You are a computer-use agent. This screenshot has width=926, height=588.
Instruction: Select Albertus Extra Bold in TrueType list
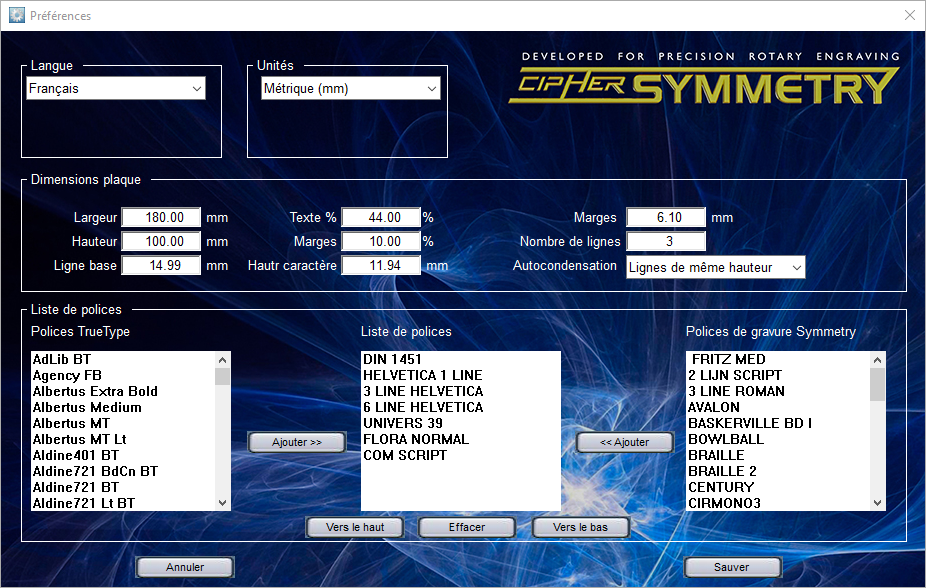(x=95, y=391)
